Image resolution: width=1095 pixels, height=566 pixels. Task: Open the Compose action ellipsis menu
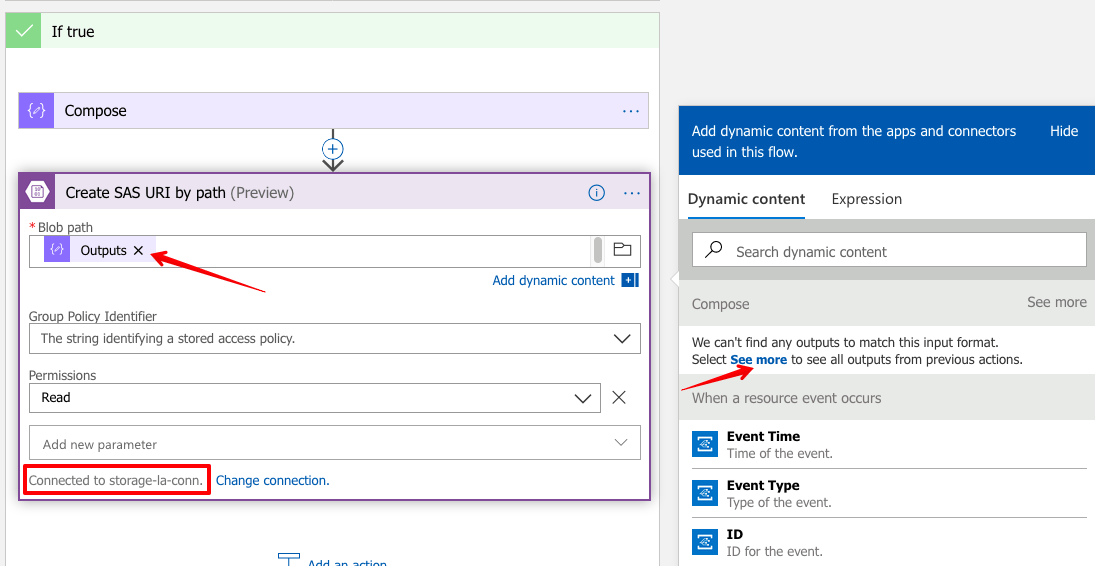(x=631, y=111)
